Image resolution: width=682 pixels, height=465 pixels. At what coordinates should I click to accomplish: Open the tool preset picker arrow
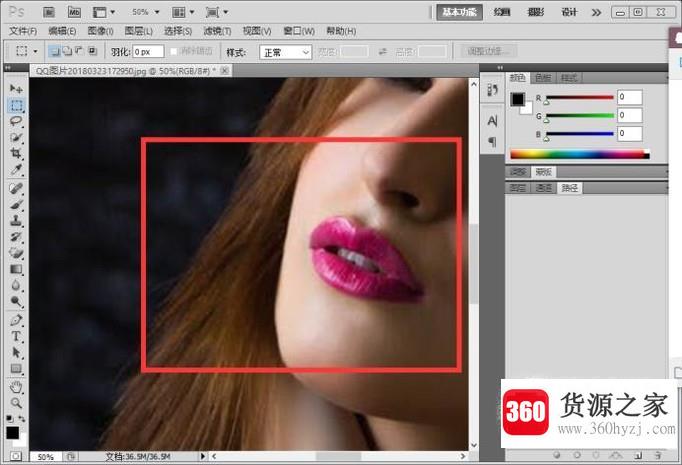[35, 51]
